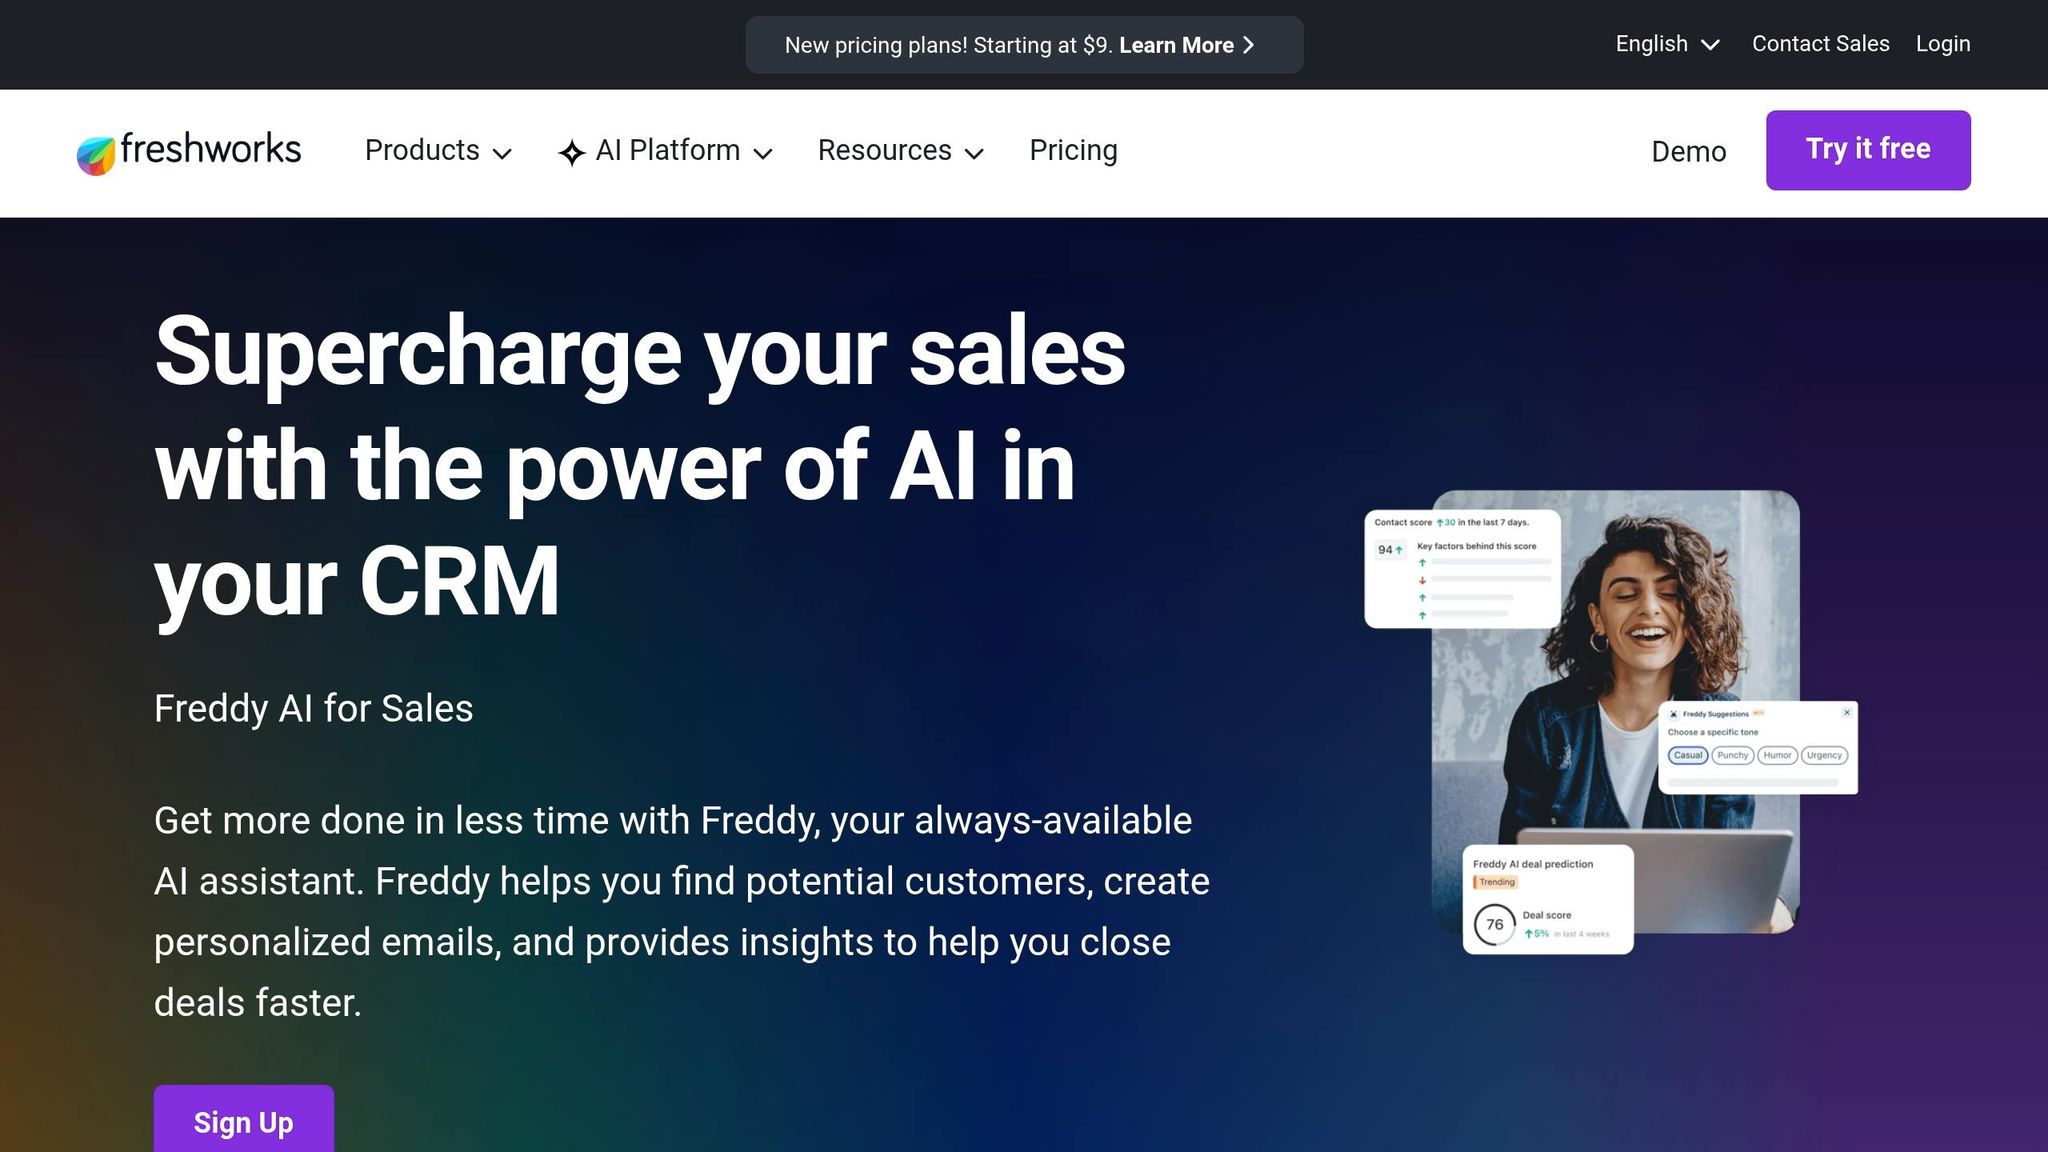Click the hero image of the smiling woman
Image resolution: width=2048 pixels, height=1152 pixels.
coord(1615,711)
